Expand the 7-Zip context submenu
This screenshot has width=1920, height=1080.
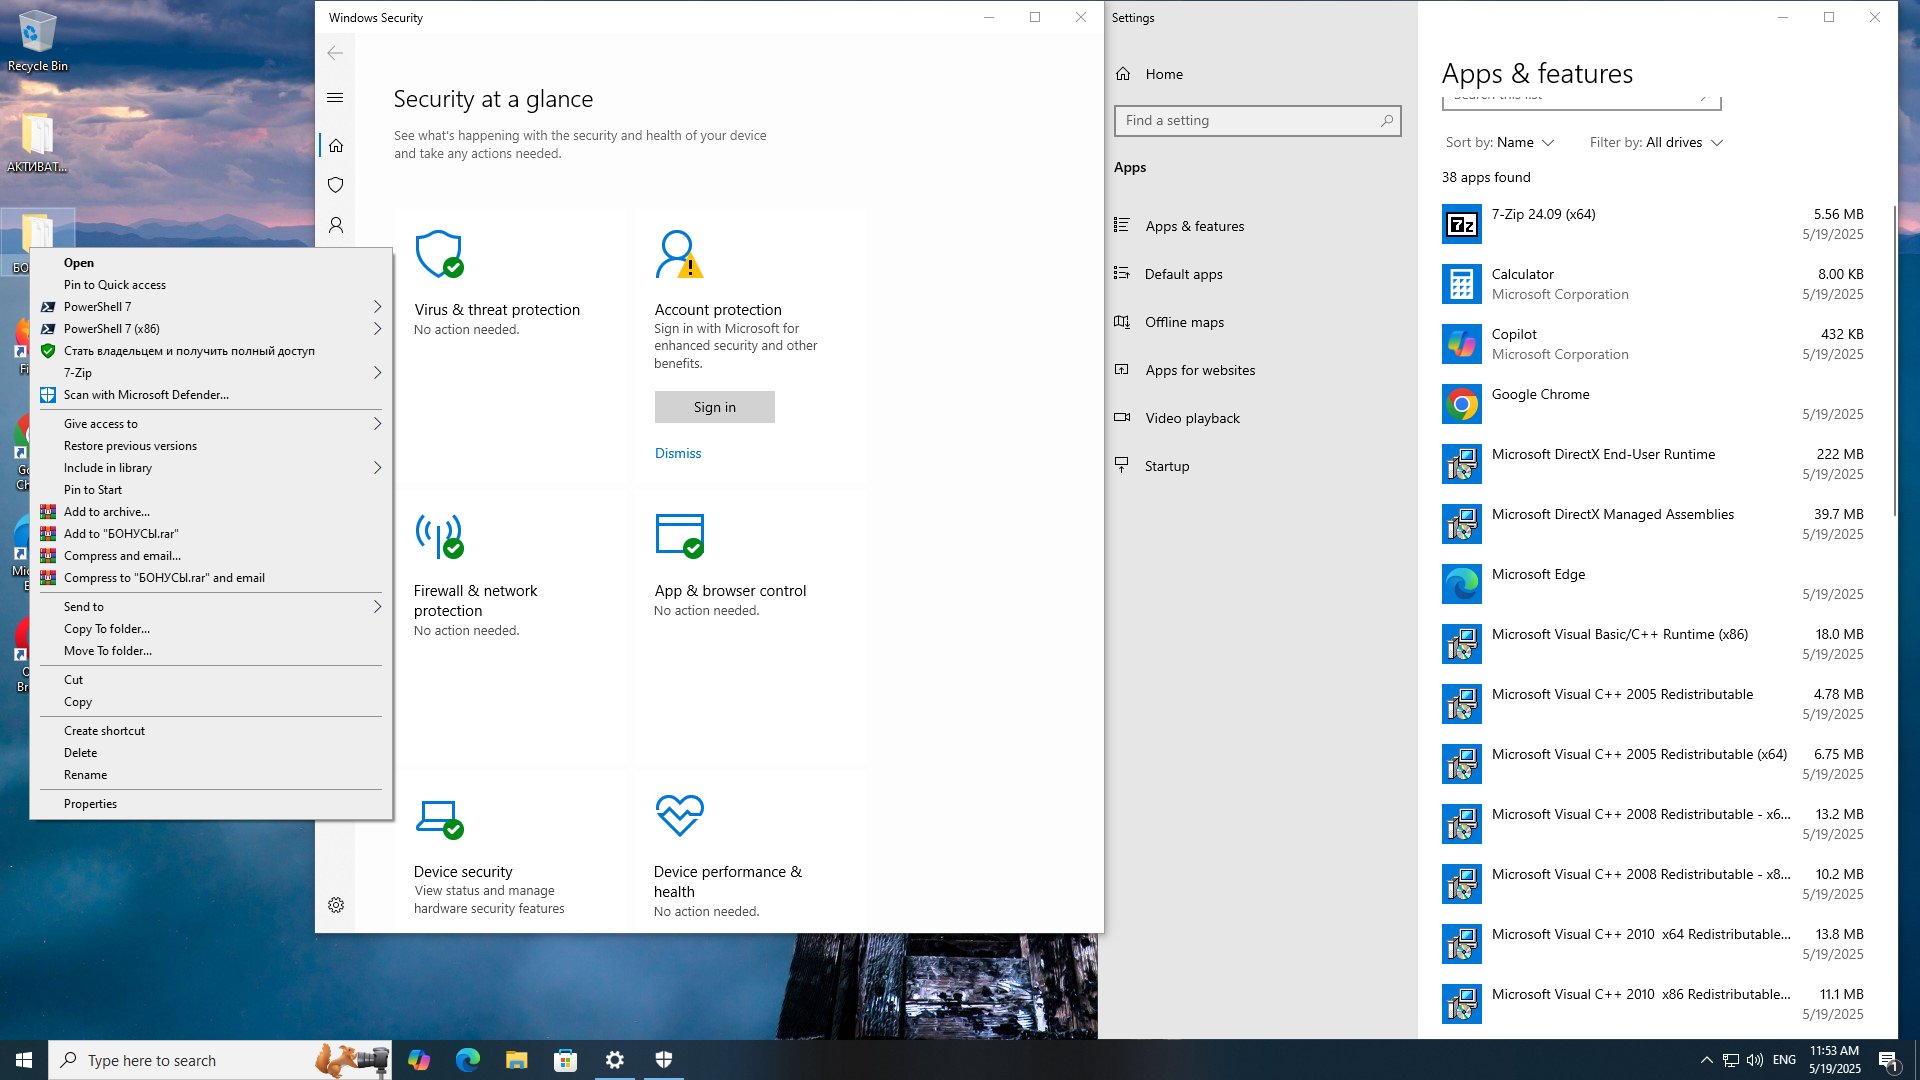(211, 372)
